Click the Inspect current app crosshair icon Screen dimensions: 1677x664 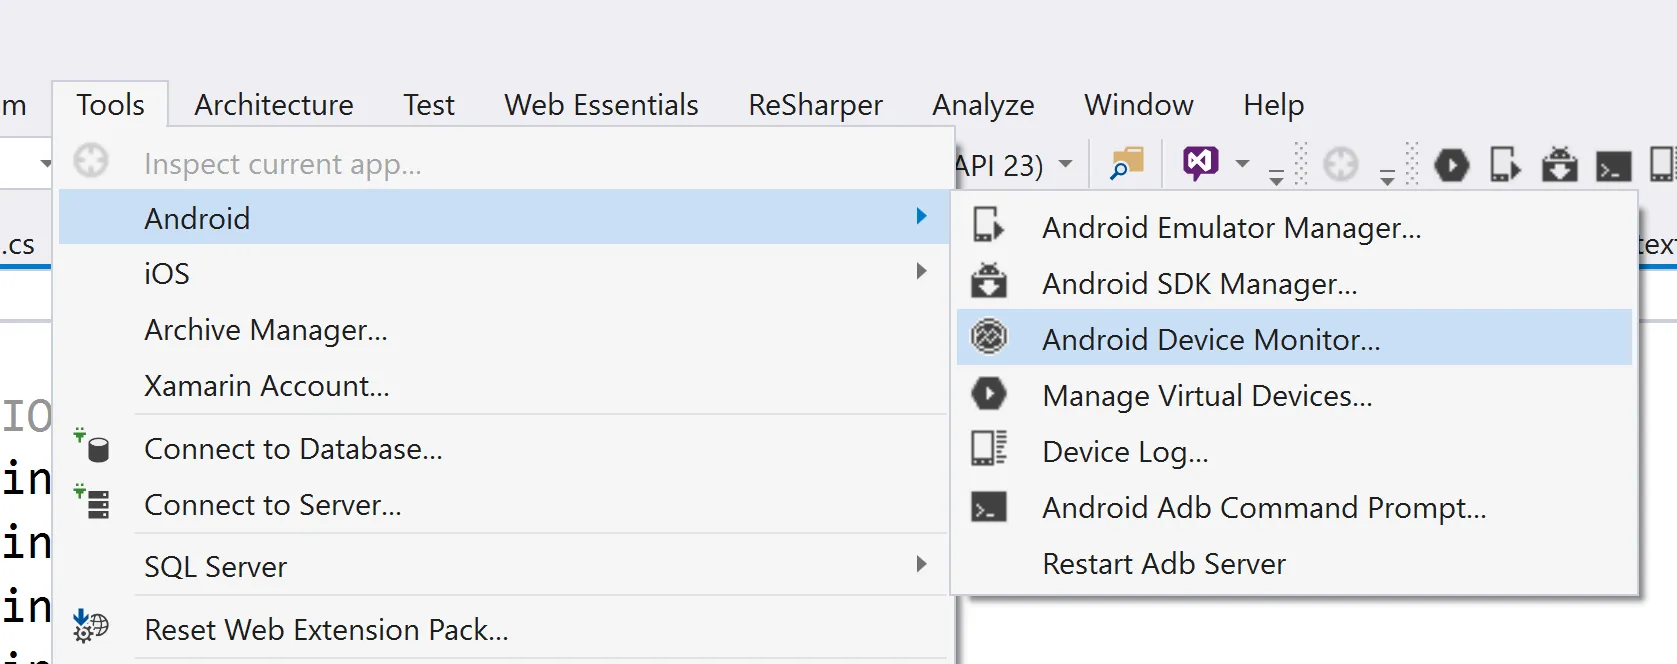pyautogui.click(x=91, y=161)
